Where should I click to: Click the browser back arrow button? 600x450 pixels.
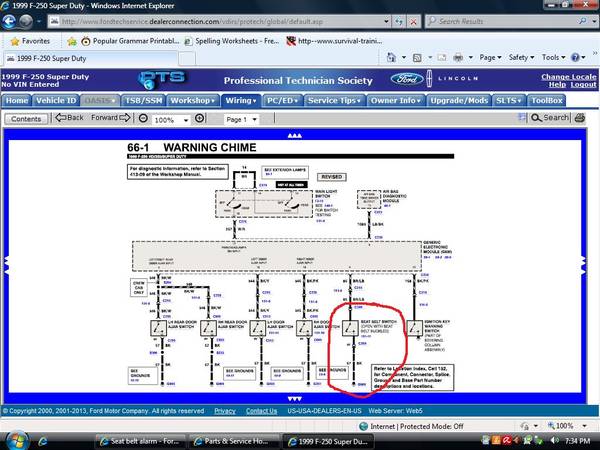click(9, 21)
